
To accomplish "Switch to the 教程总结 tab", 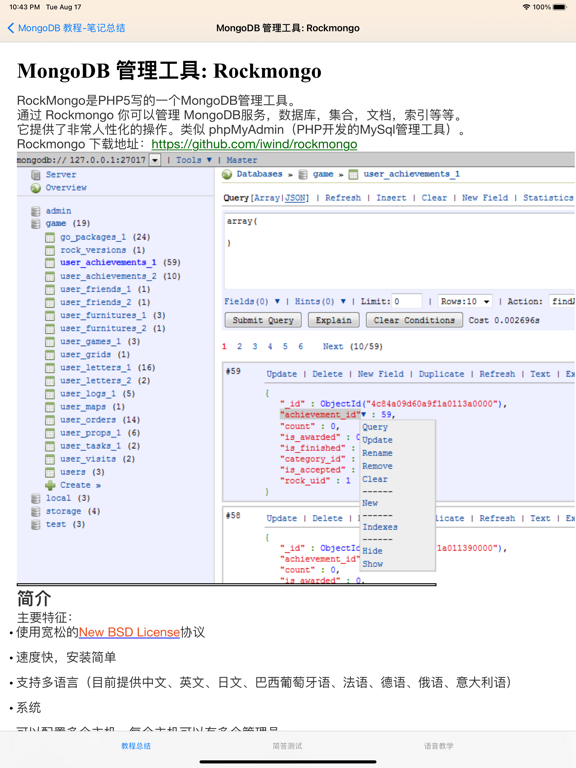I will (x=136, y=746).
